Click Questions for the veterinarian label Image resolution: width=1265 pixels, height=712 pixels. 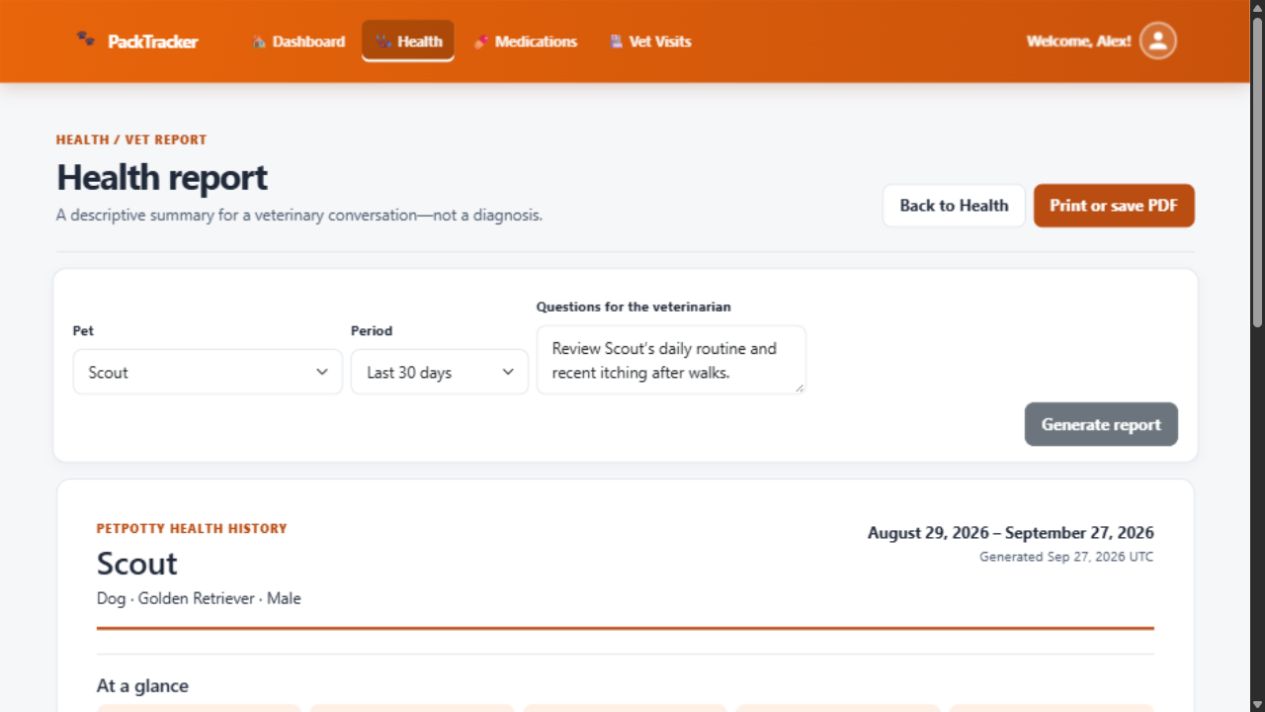(634, 307)
